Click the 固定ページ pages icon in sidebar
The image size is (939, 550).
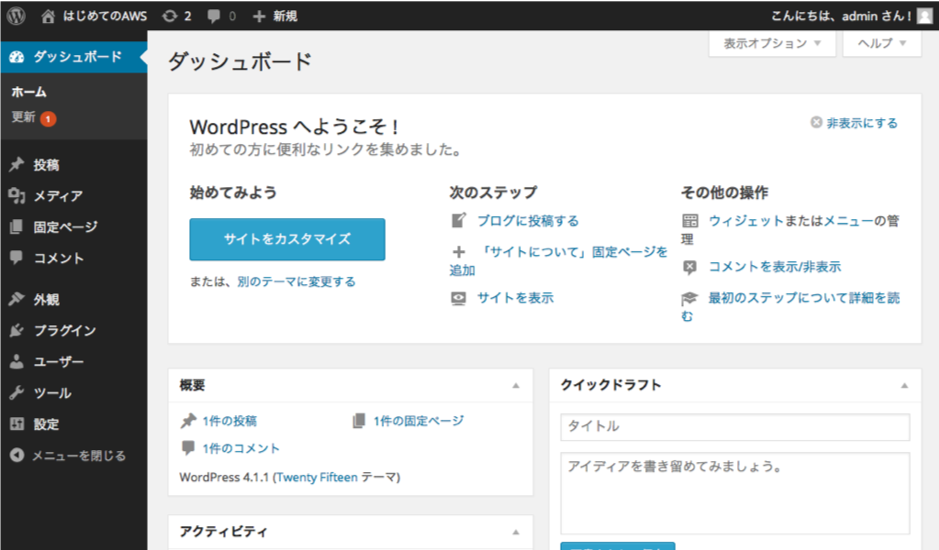(x=17, y=226)
